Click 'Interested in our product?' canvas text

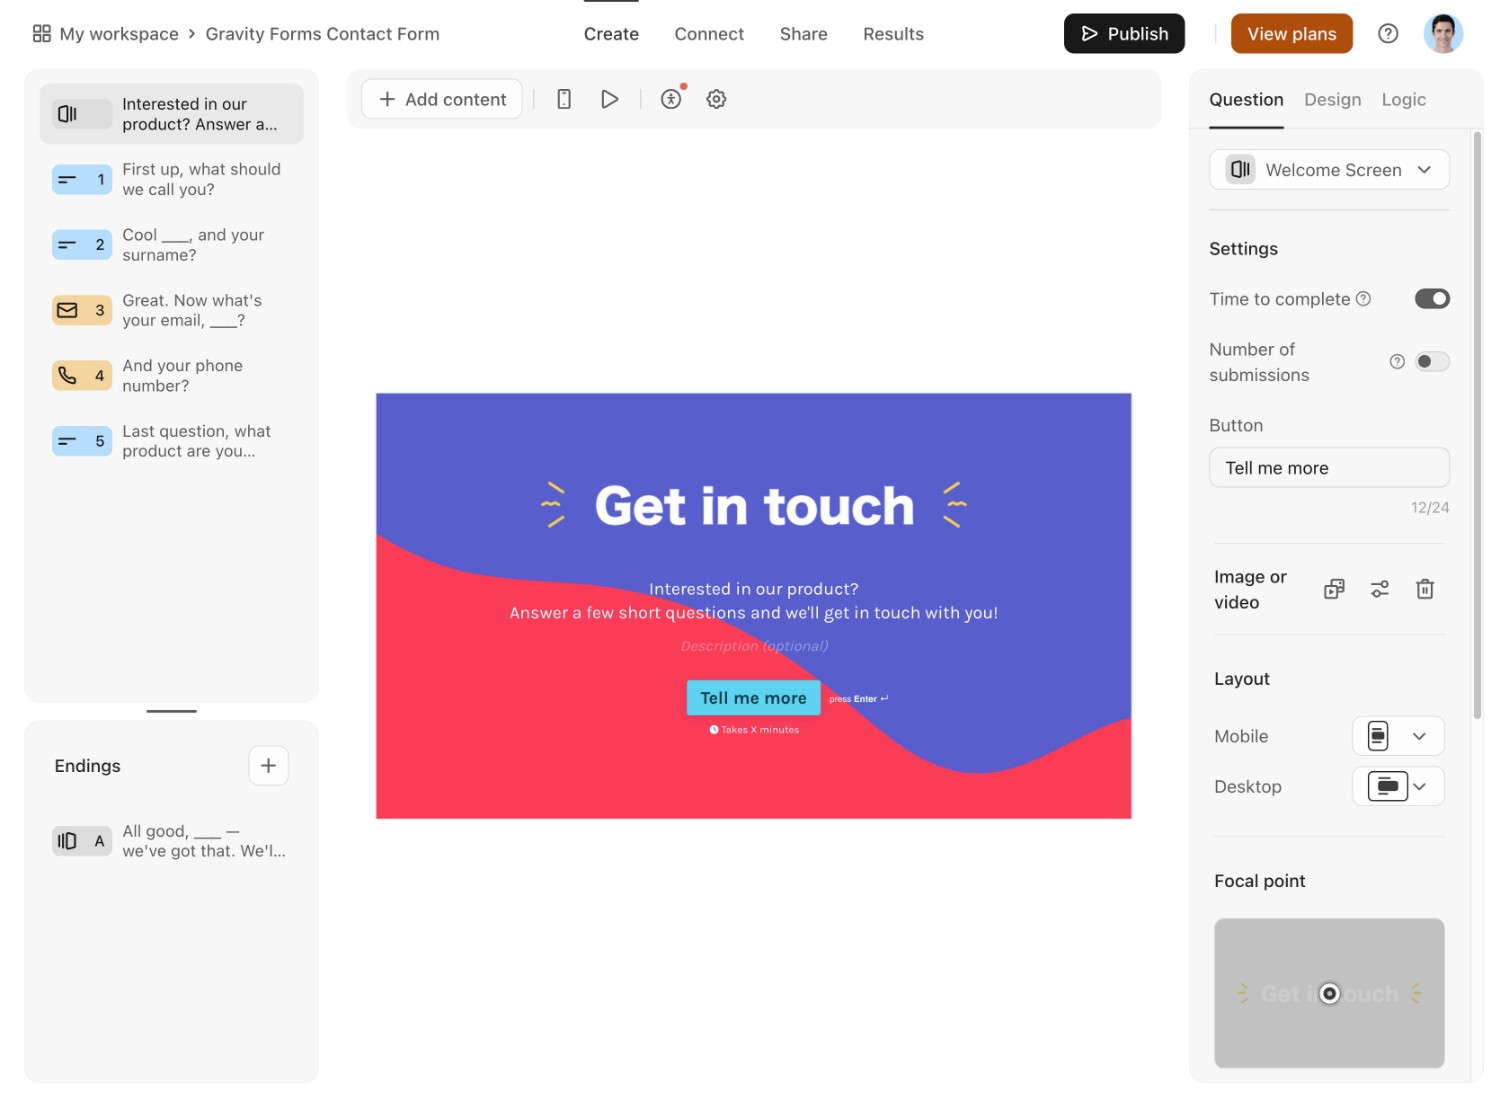tap(754, 589)
